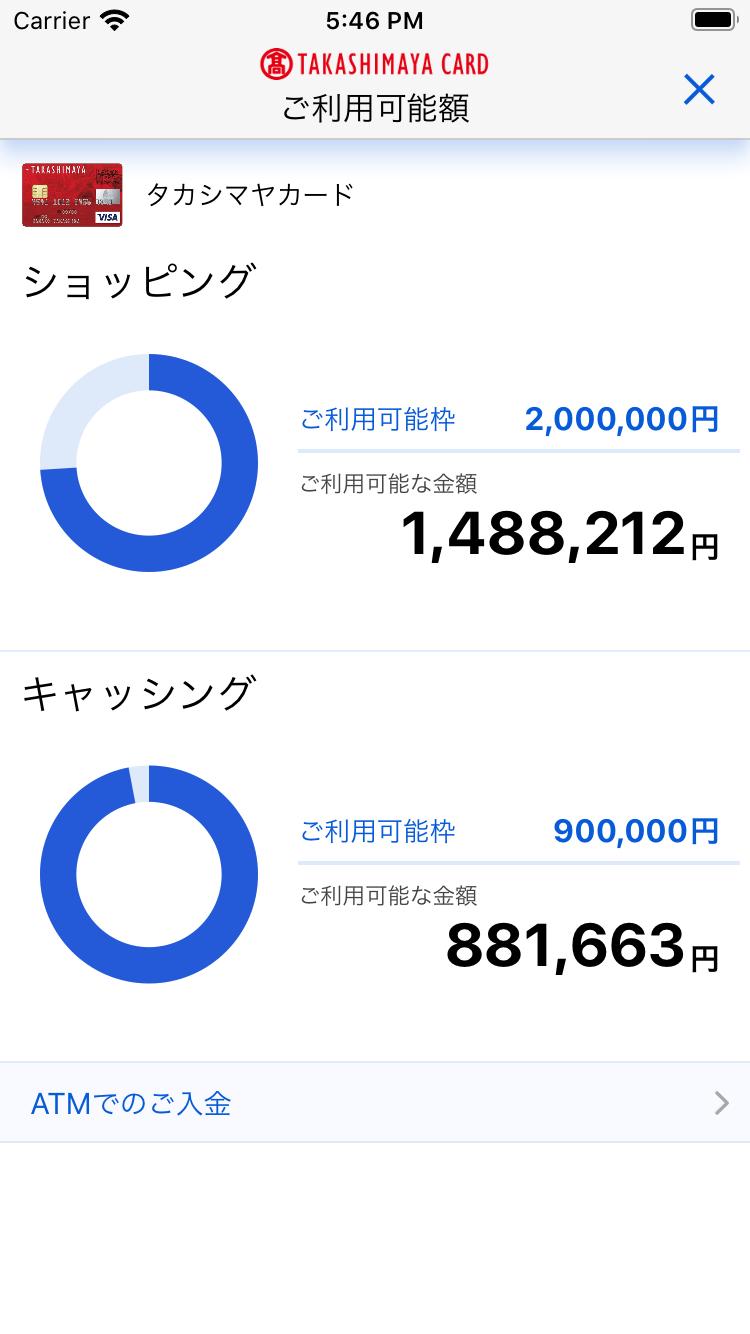750x1334 pixels.
Task: Tap the VISA logo on the card image
Action: tap(107, 217)
